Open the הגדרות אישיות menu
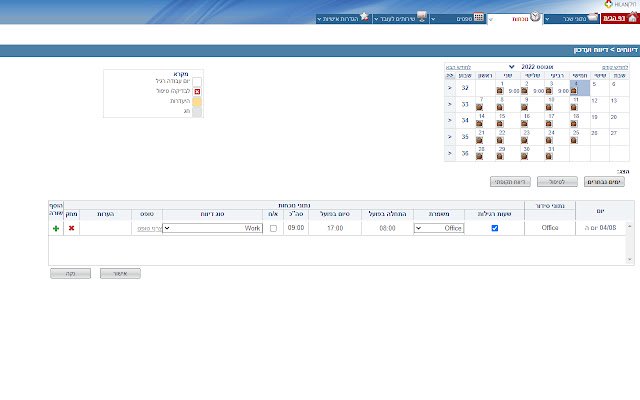Screen dimensions: 640x400 point(343,19)
